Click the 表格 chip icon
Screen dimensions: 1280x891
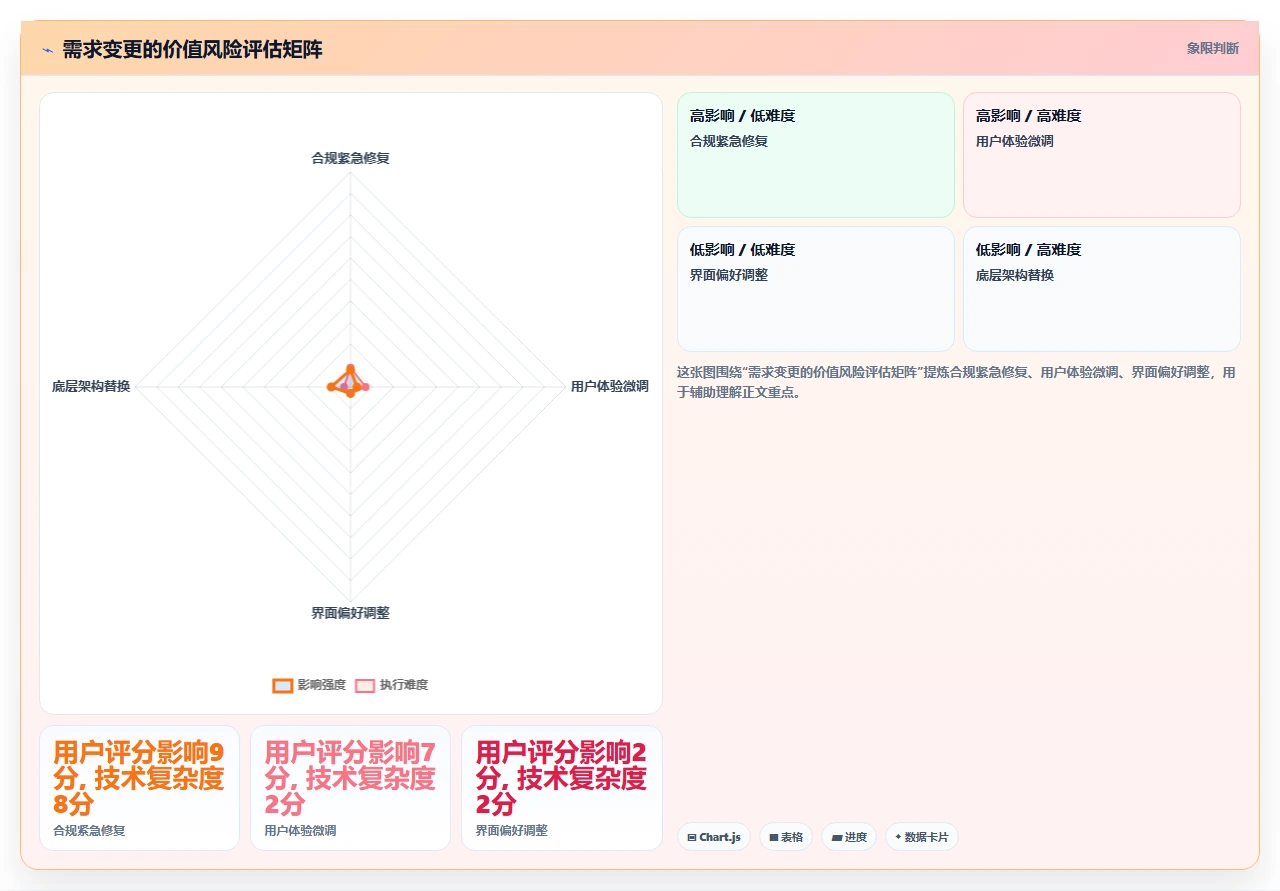(x=773, y=838)
